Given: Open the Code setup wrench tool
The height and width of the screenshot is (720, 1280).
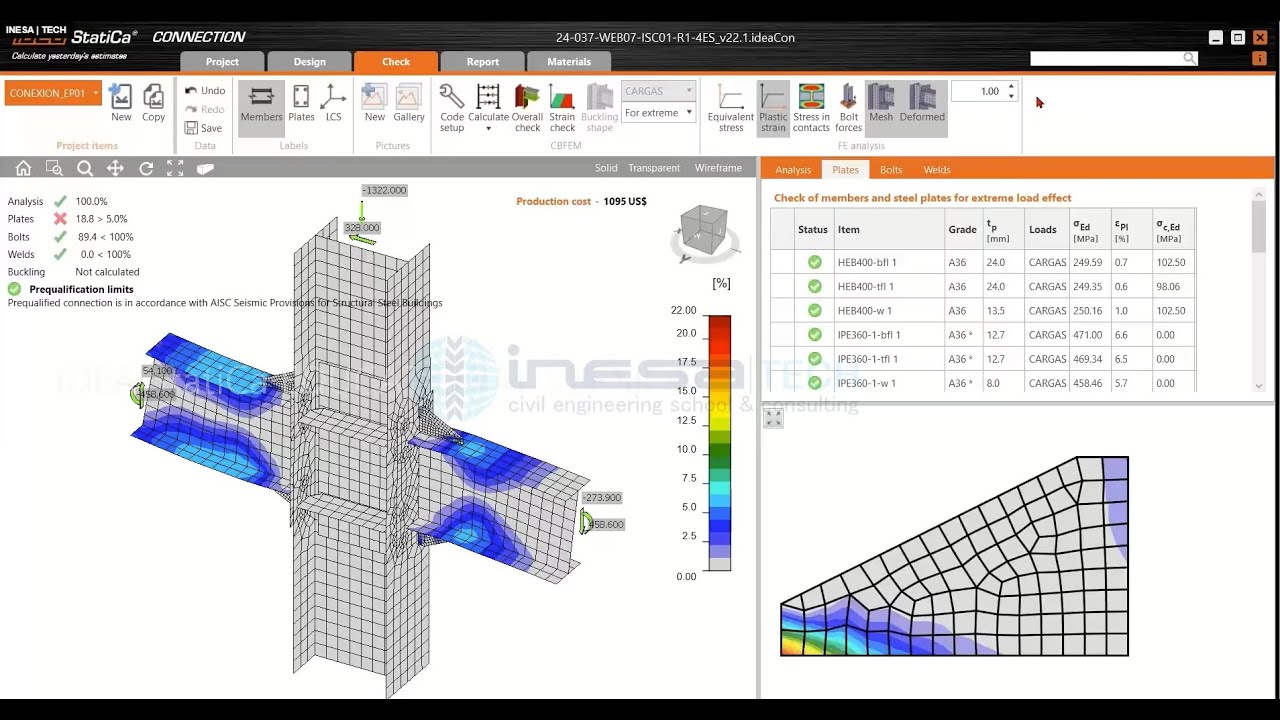Looking at the screenshot, I should click(452, 108).
